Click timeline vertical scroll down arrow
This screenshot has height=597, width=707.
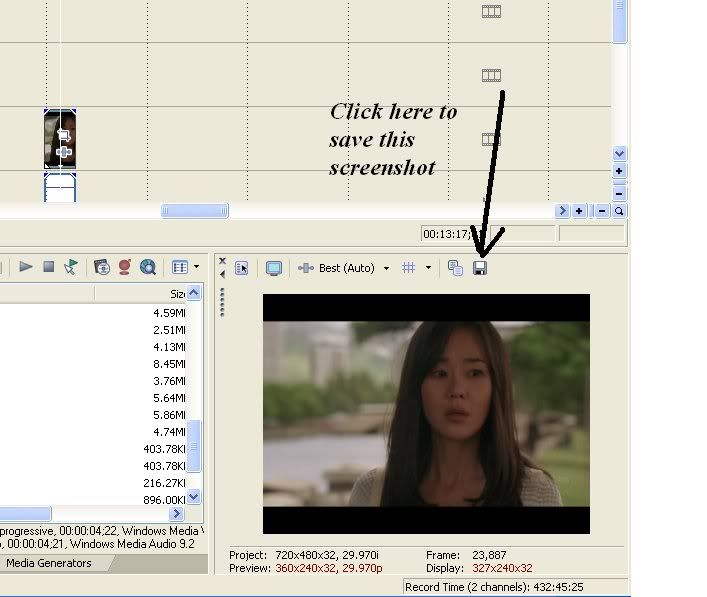[619, 153]
